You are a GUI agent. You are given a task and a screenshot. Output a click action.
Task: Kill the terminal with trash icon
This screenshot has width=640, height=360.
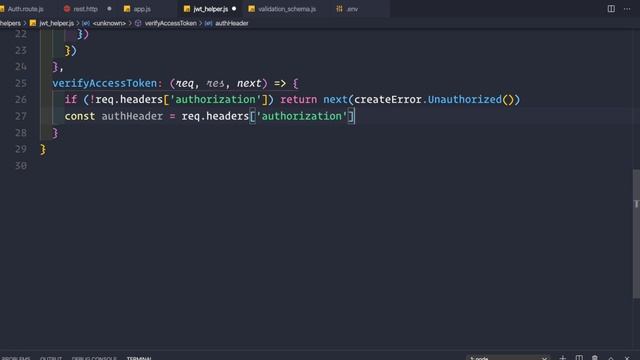[x=595, y=358]
